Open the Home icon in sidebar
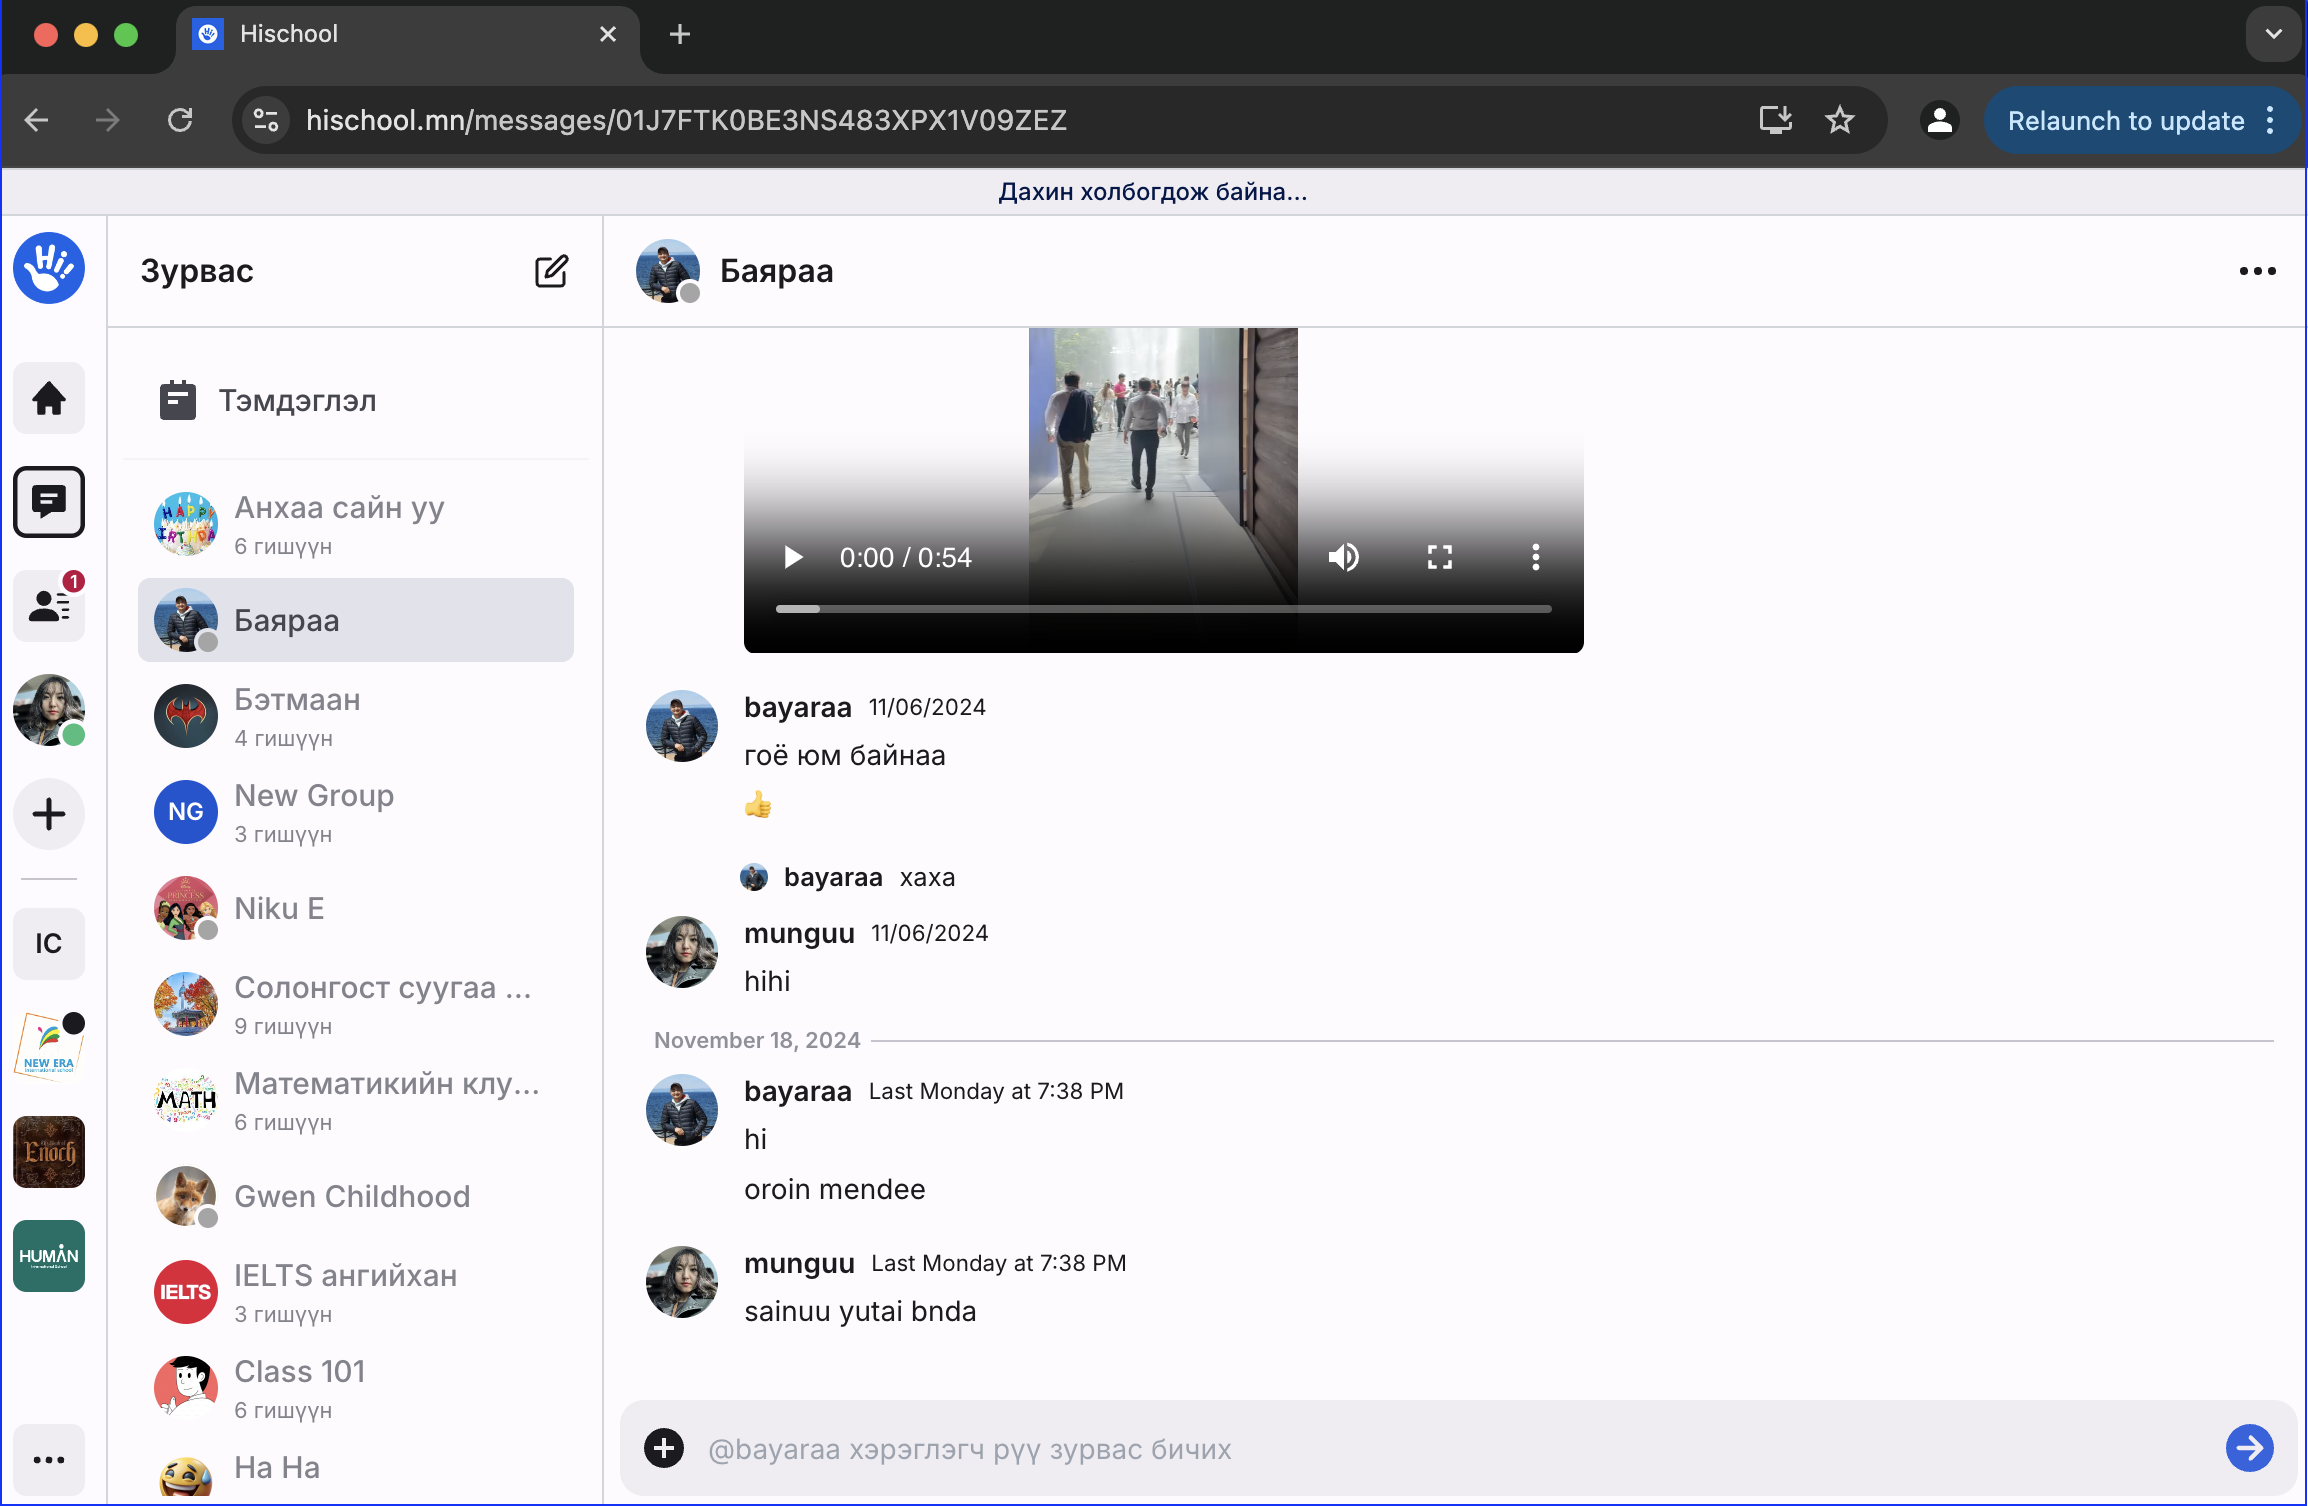Viewport: 2308px width, 1506px height. [x=49, y=398]
